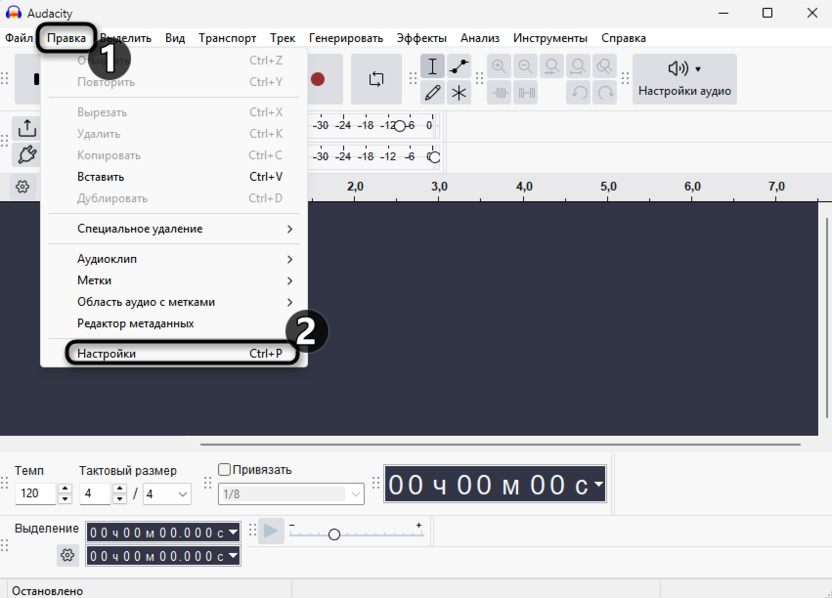Open timeline options gear icon
This screenshot has width=832, height=598.
[x=23, y=187]
